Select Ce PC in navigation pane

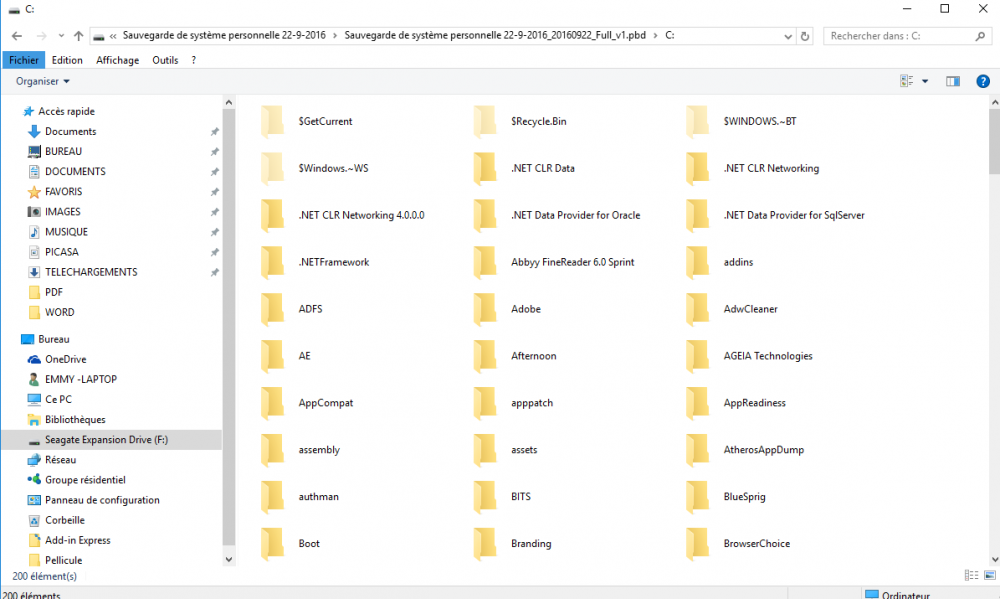[x=58, y=399]
